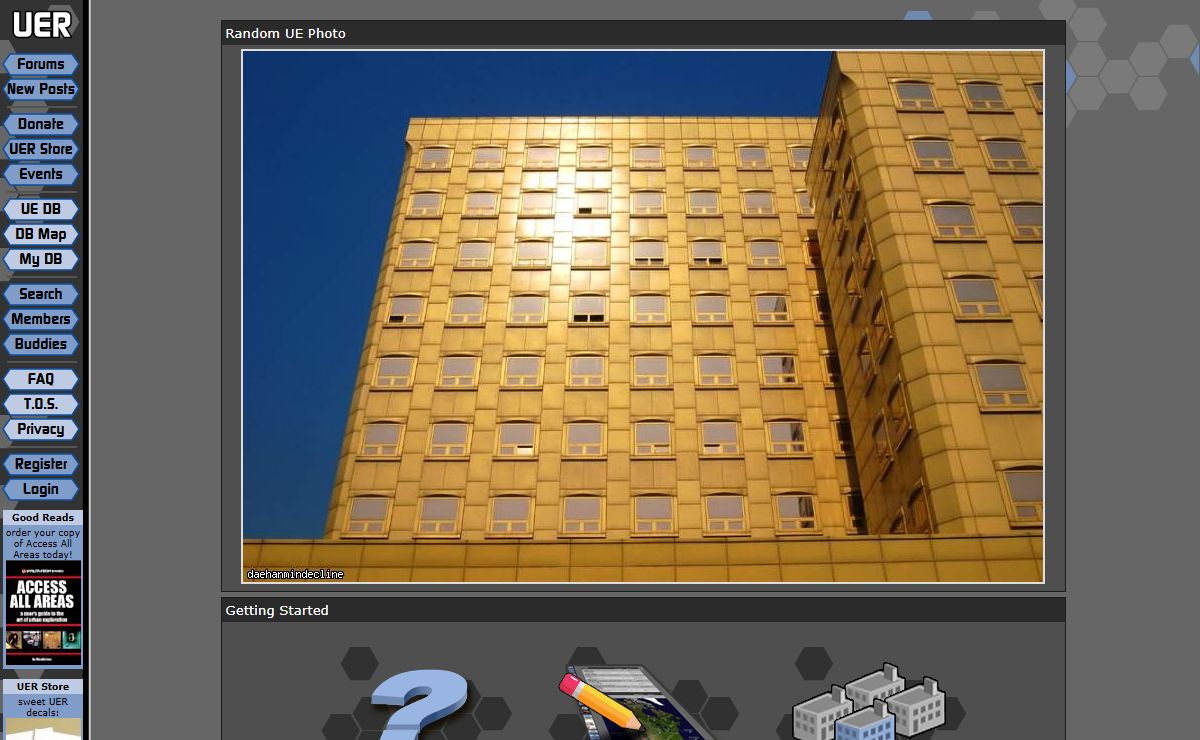Read the FAQ page
The image size is (1200, 740).
41,379
